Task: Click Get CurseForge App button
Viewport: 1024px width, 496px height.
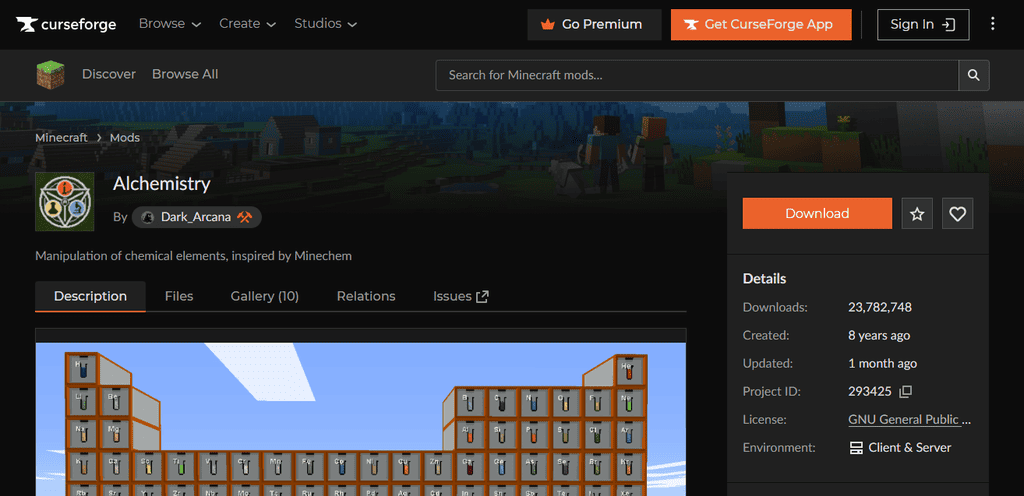Action: pos(761,25)
